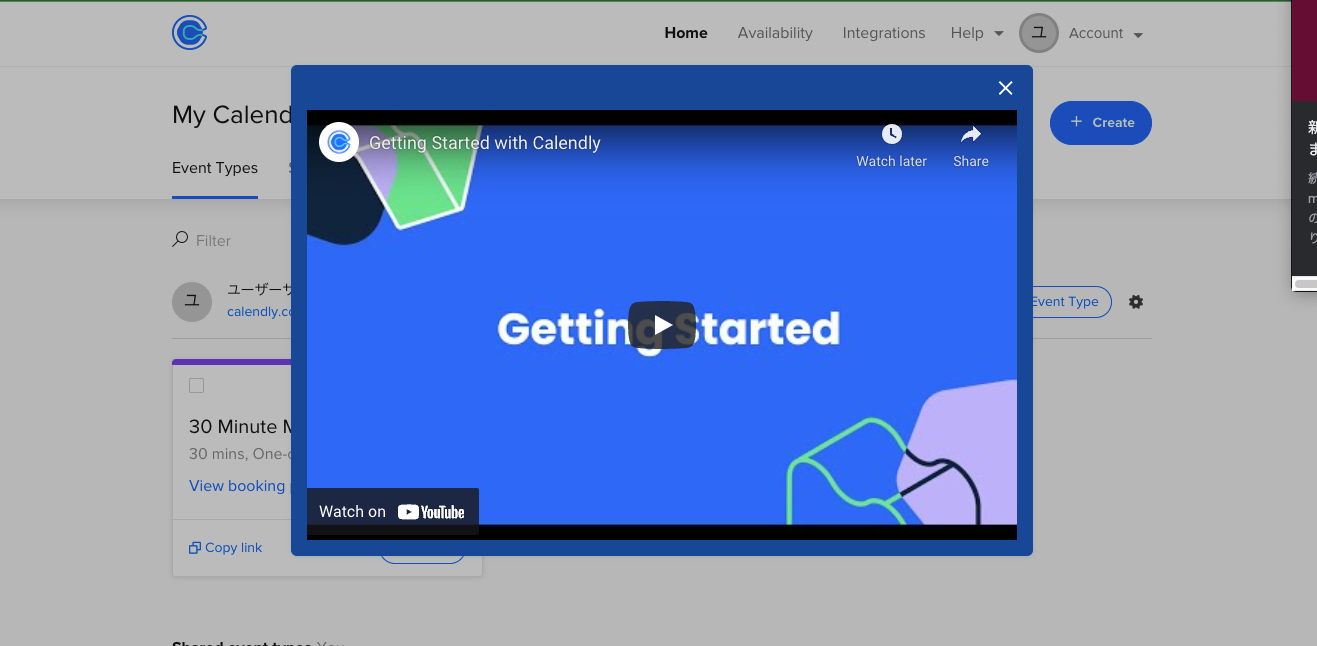Click Copy link on the event card
1317x646 pixels.
click(226, 548)
